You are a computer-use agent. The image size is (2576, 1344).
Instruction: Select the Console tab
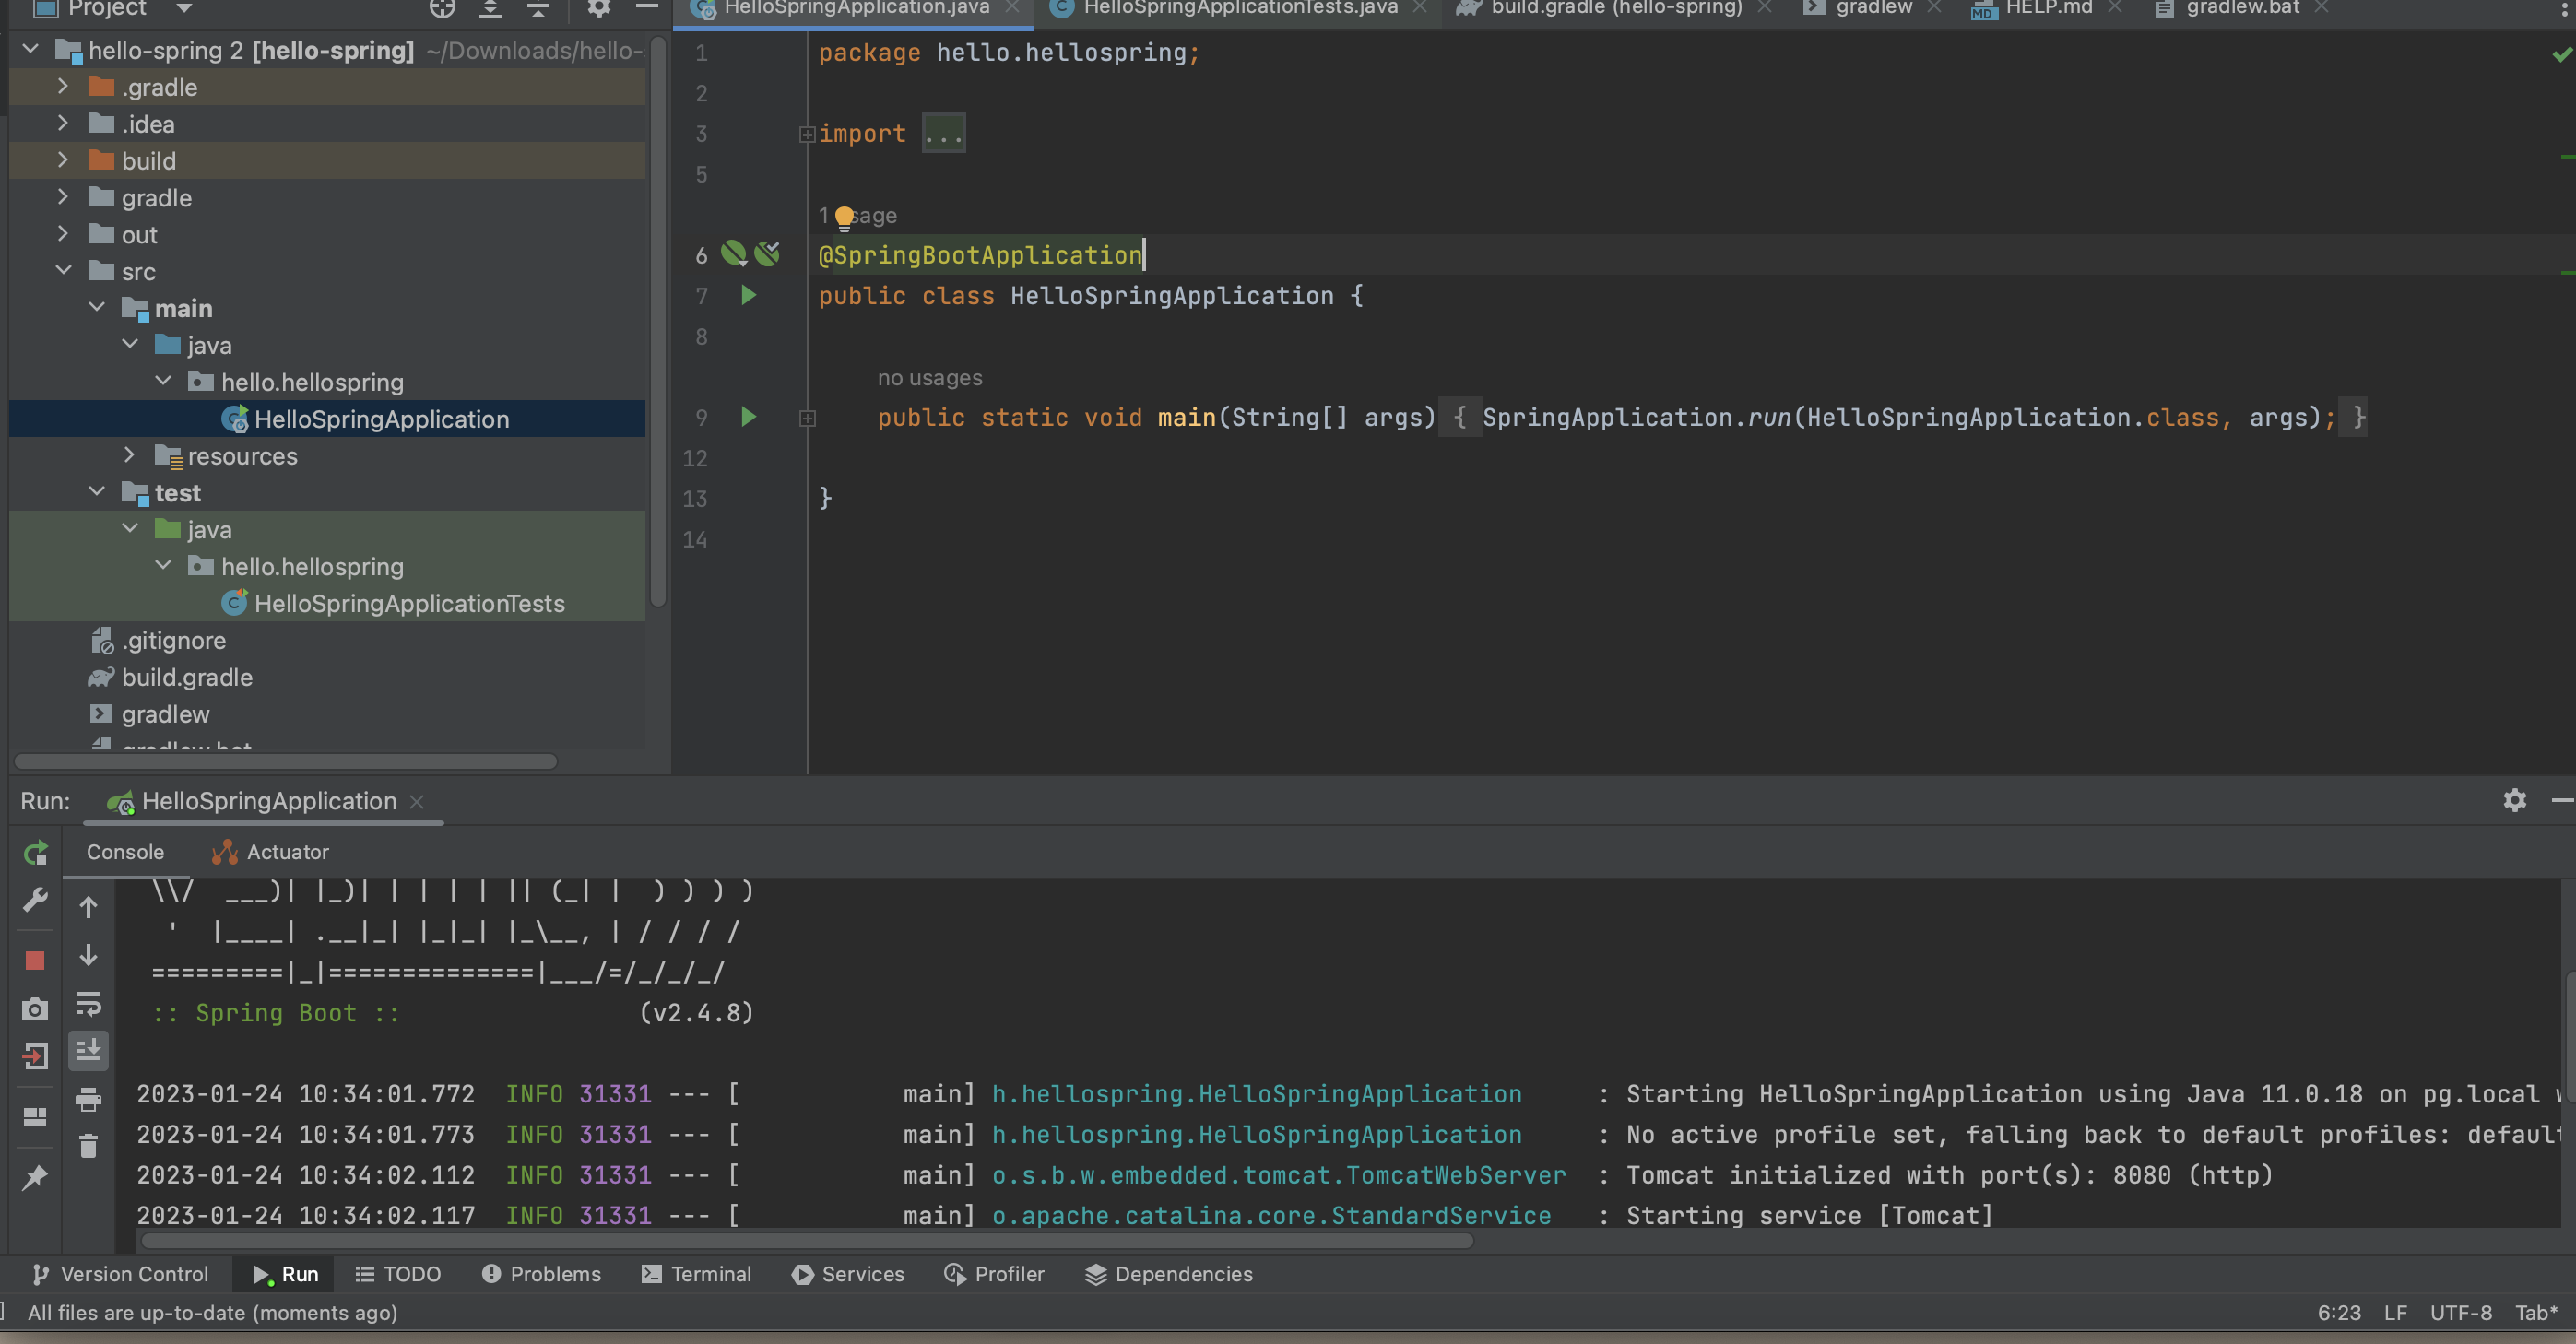tap(125, 852)
